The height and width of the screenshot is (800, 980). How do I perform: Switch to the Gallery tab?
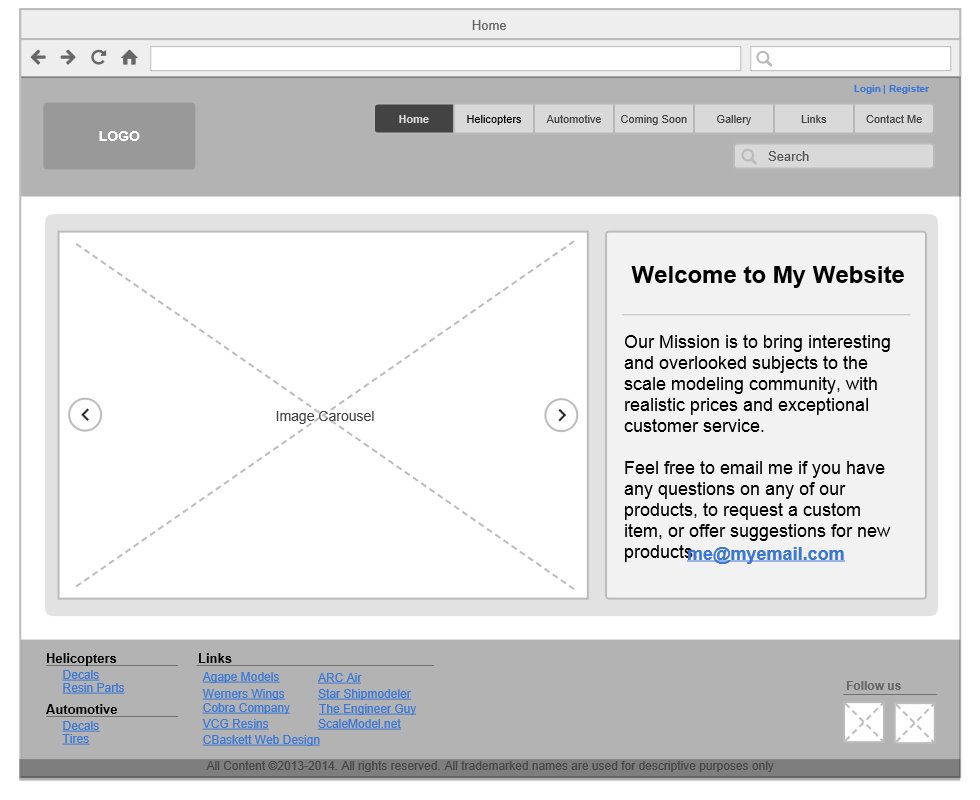(734, 119)
